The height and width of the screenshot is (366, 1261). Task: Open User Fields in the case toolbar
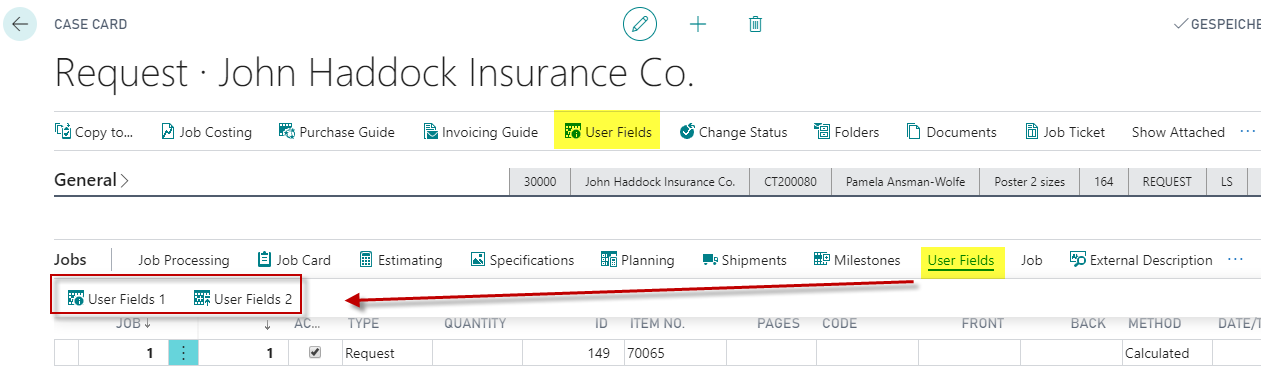(x=608, y=131)
